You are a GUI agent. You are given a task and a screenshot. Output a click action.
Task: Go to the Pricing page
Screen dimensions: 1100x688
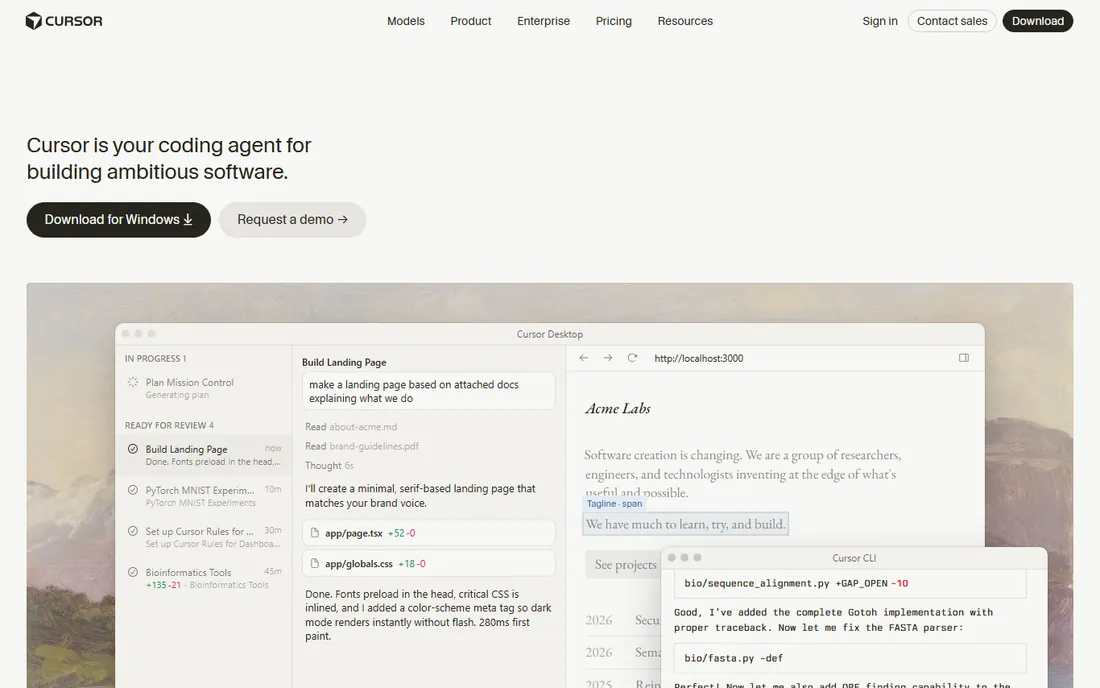click(x=614, y=21)
